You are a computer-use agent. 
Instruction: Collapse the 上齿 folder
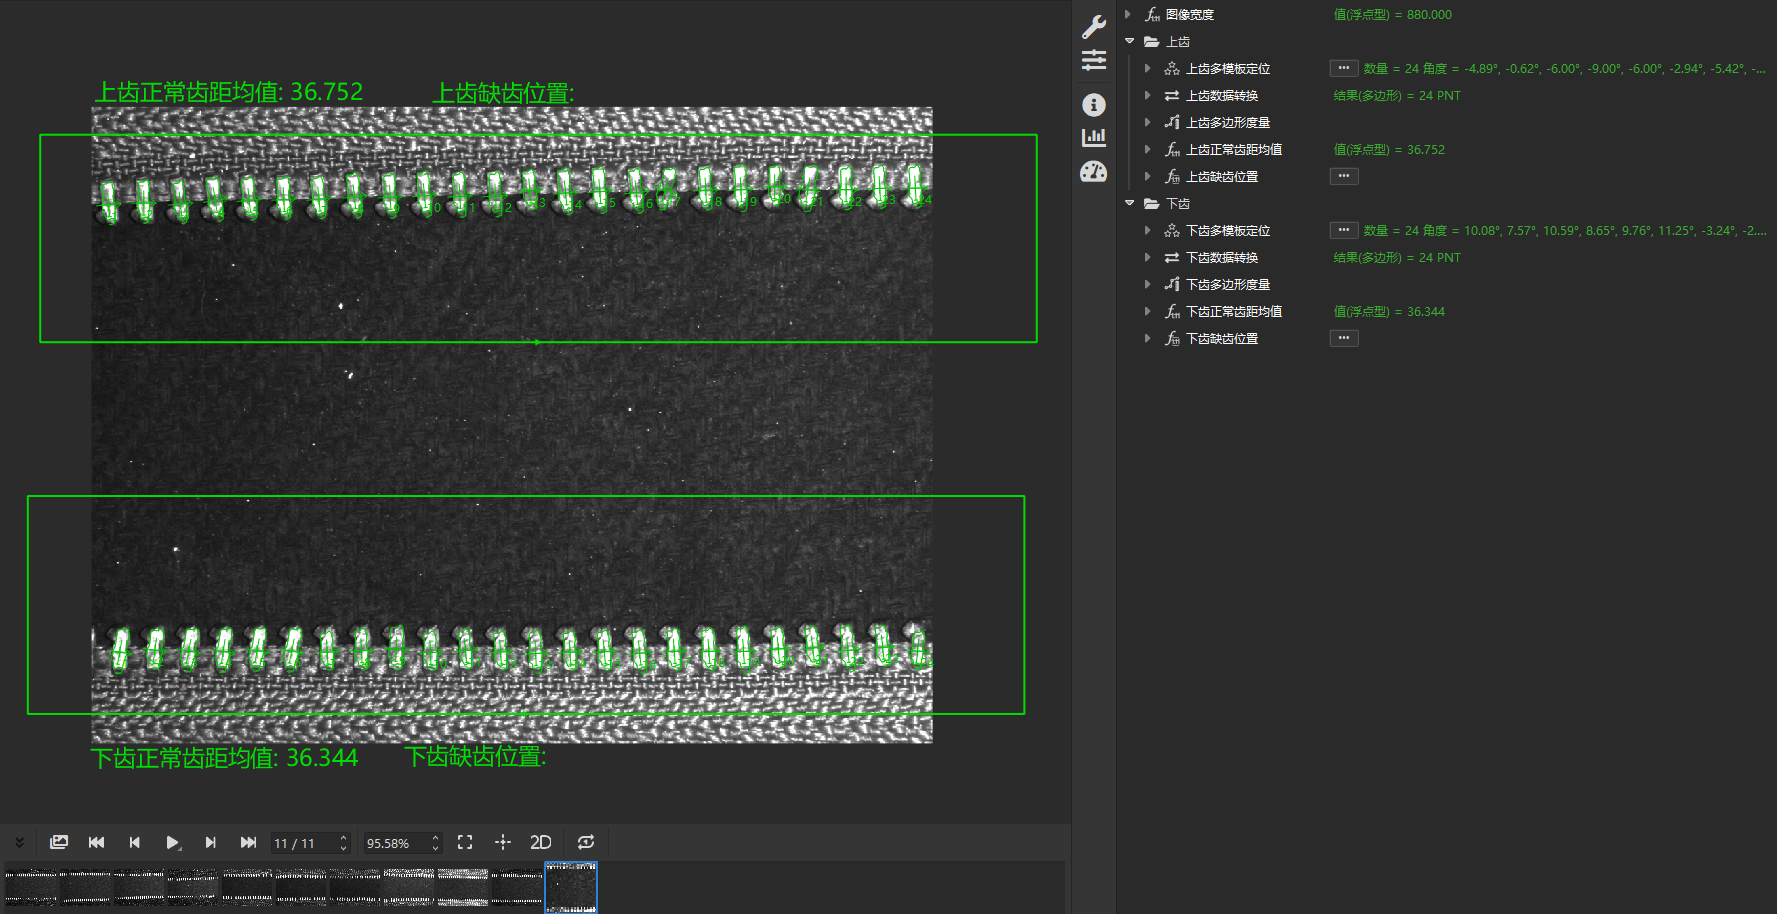(x=1130, y=42)
